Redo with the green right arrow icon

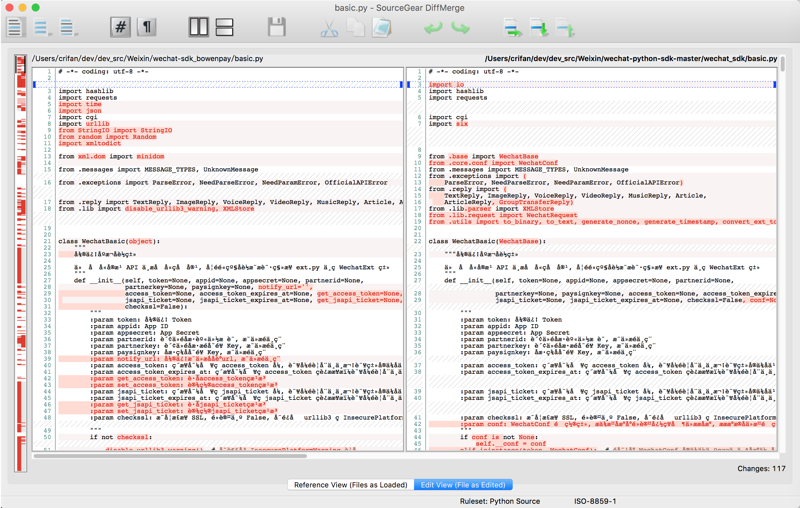tap(461, 28)
